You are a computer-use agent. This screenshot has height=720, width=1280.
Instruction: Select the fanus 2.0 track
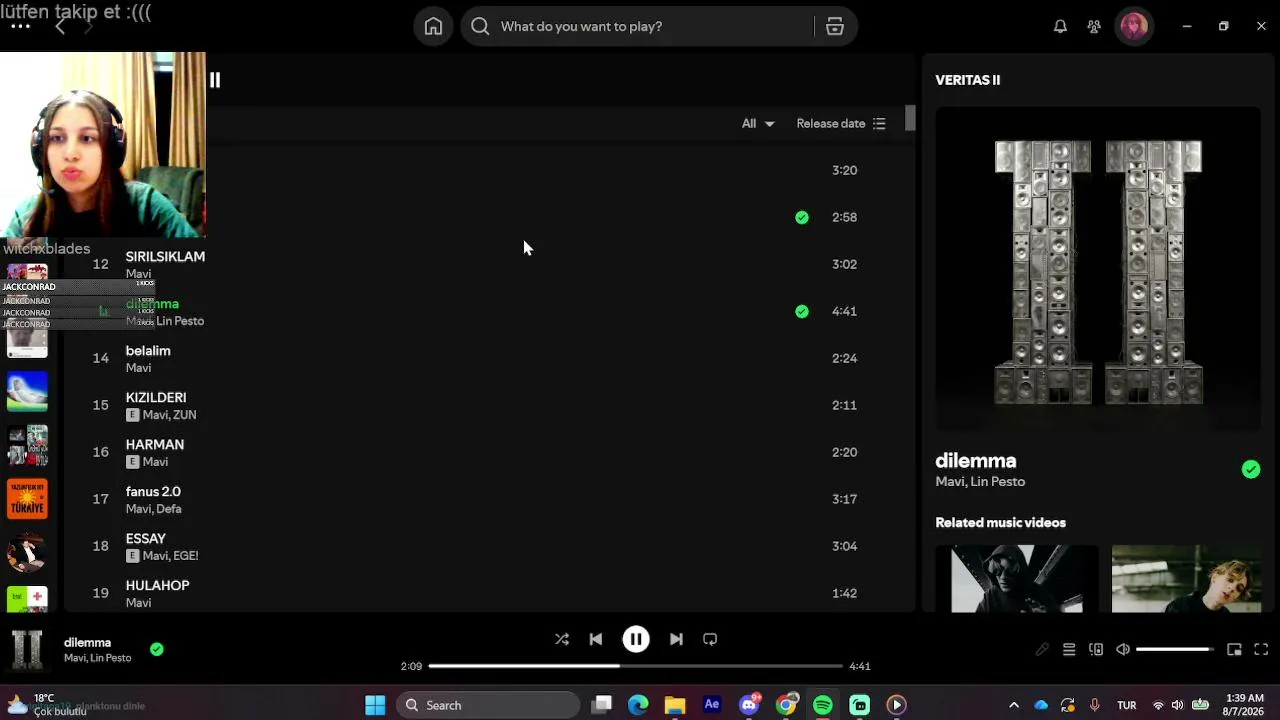153,492
